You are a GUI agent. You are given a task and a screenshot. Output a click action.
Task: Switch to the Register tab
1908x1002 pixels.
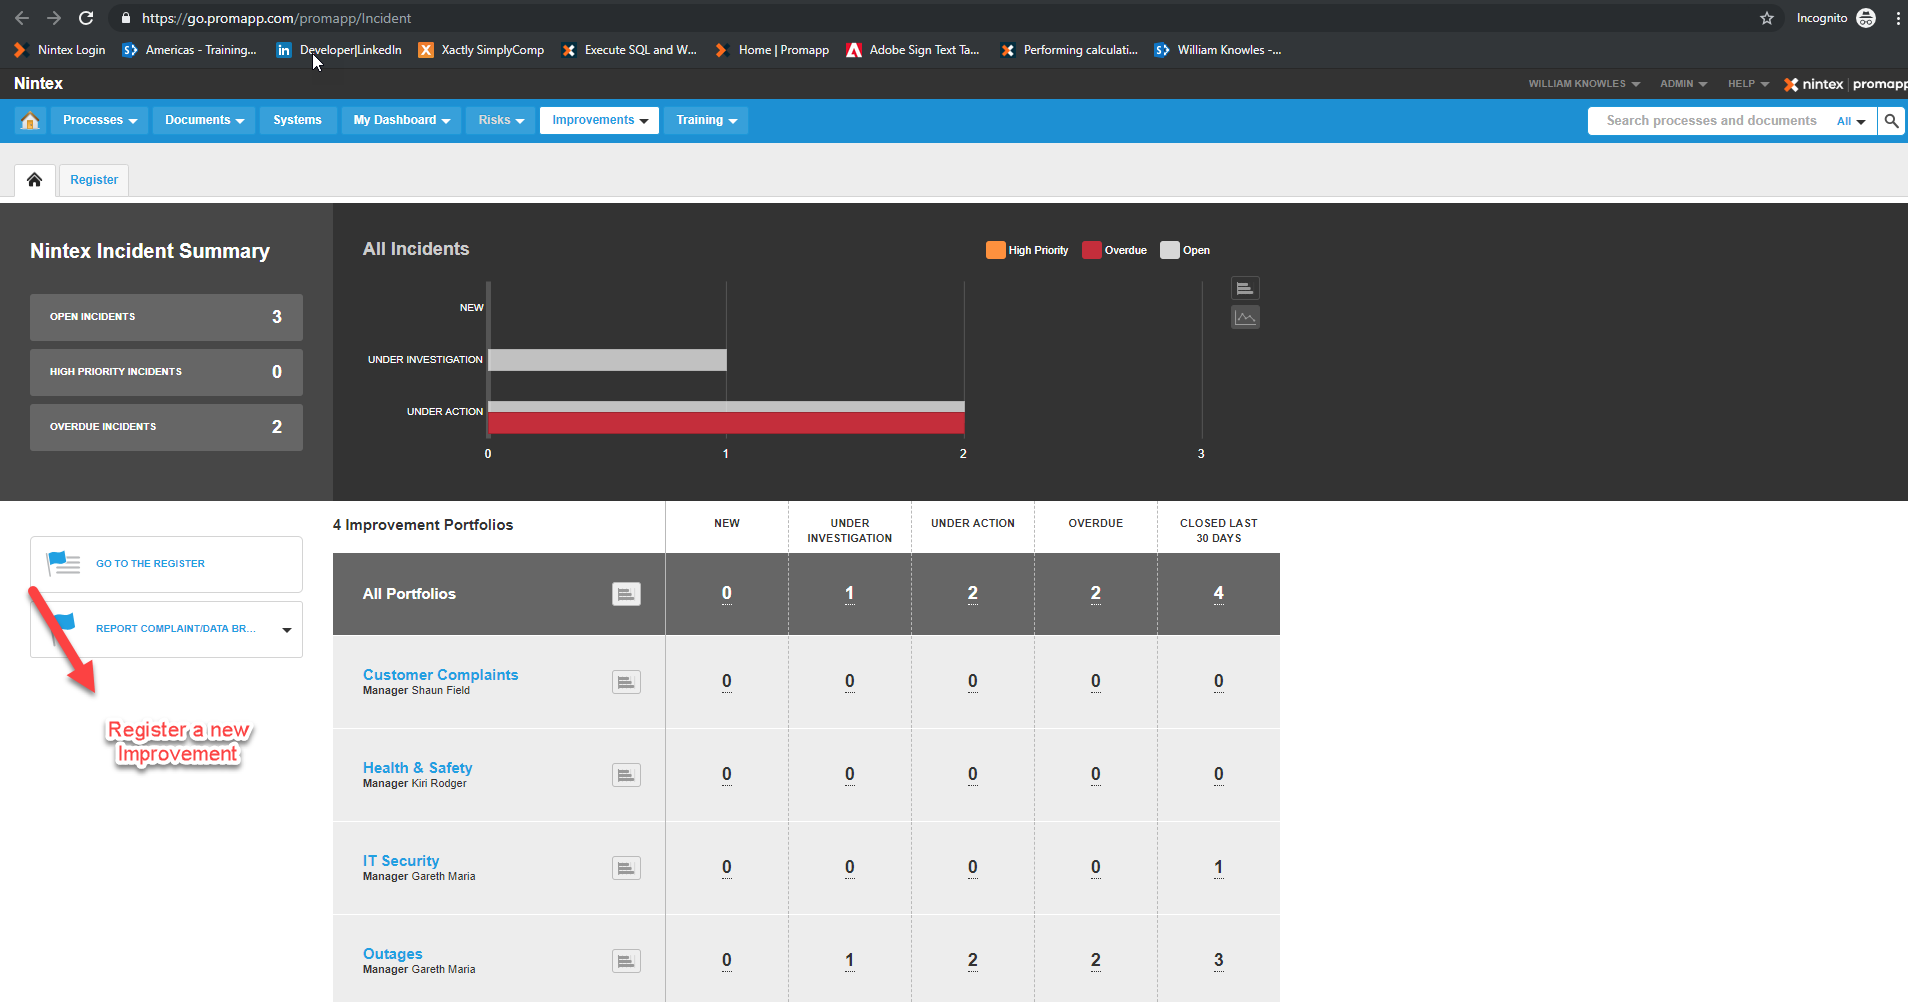[94, 180]
